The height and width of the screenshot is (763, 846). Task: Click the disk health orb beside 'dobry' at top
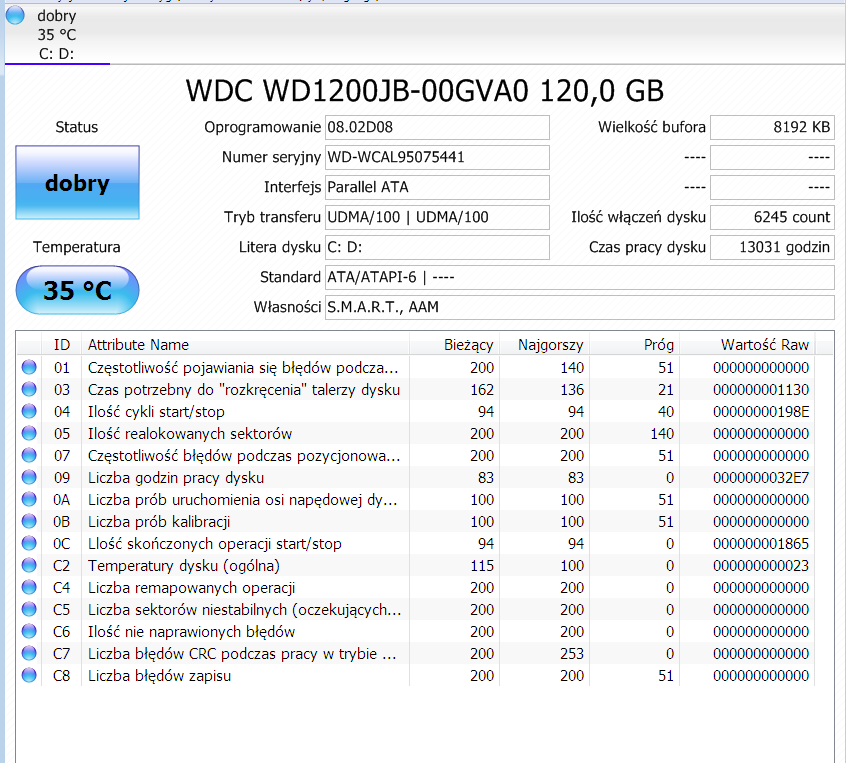point(15,15)
